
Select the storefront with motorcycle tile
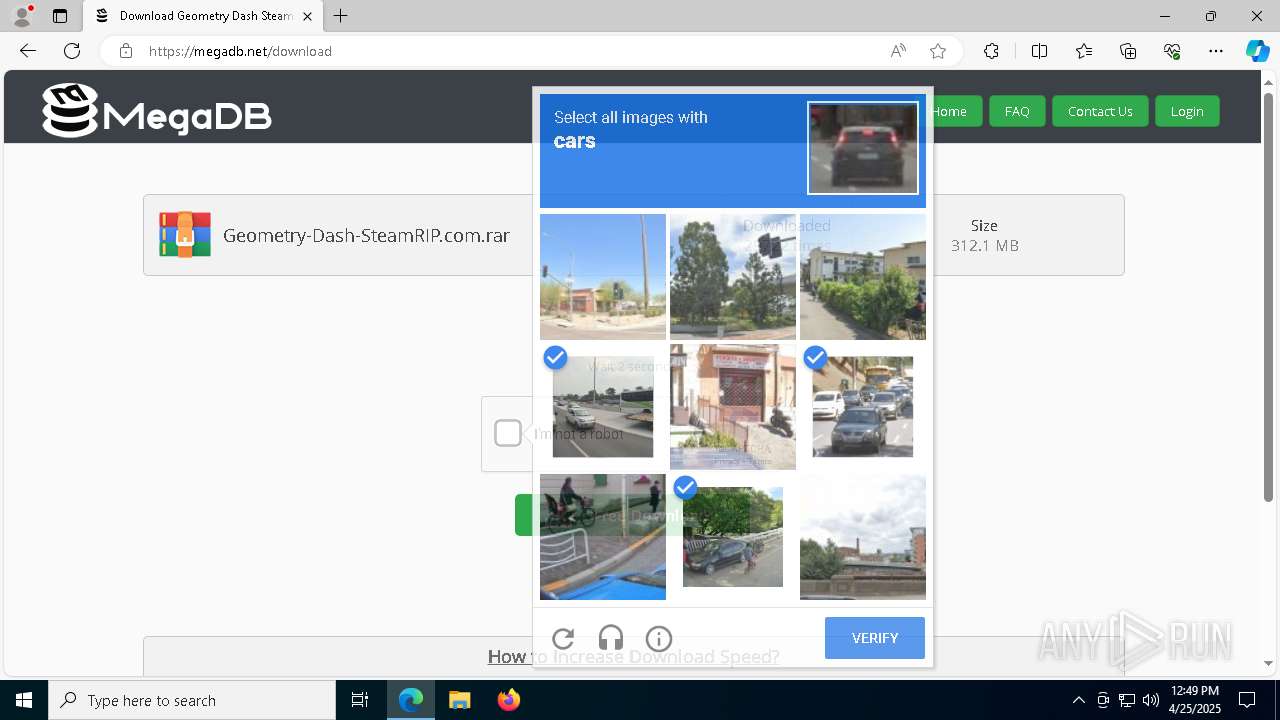coord(733,407)
